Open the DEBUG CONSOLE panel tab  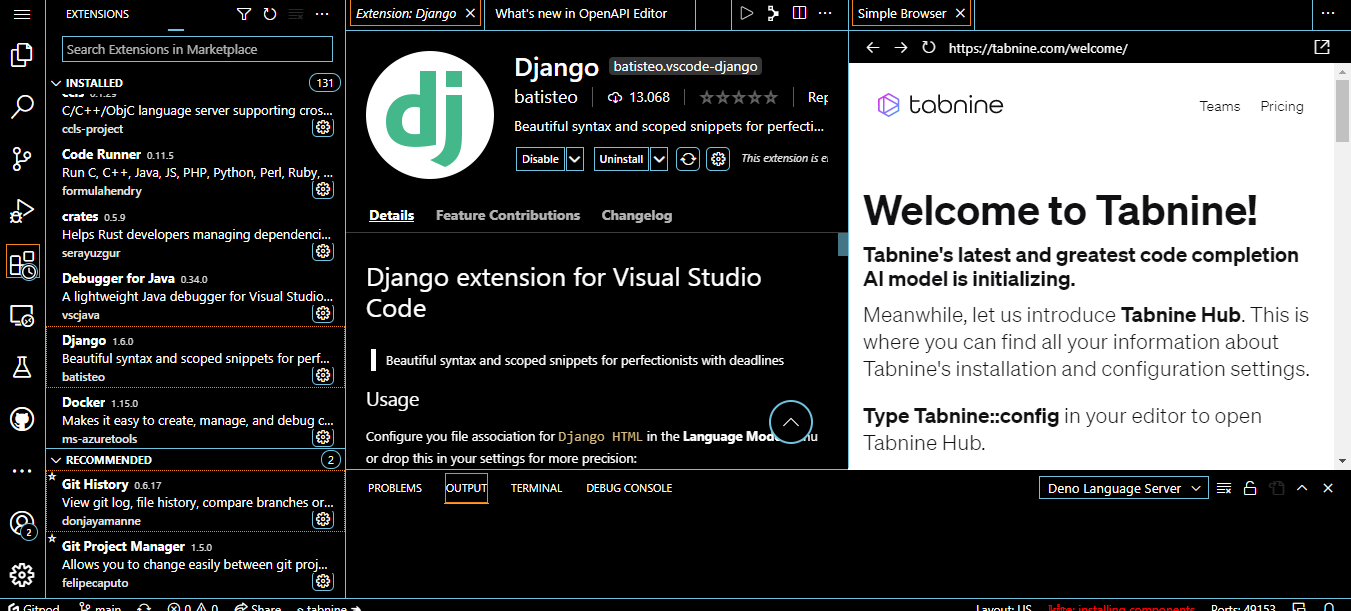click(629, 488)
